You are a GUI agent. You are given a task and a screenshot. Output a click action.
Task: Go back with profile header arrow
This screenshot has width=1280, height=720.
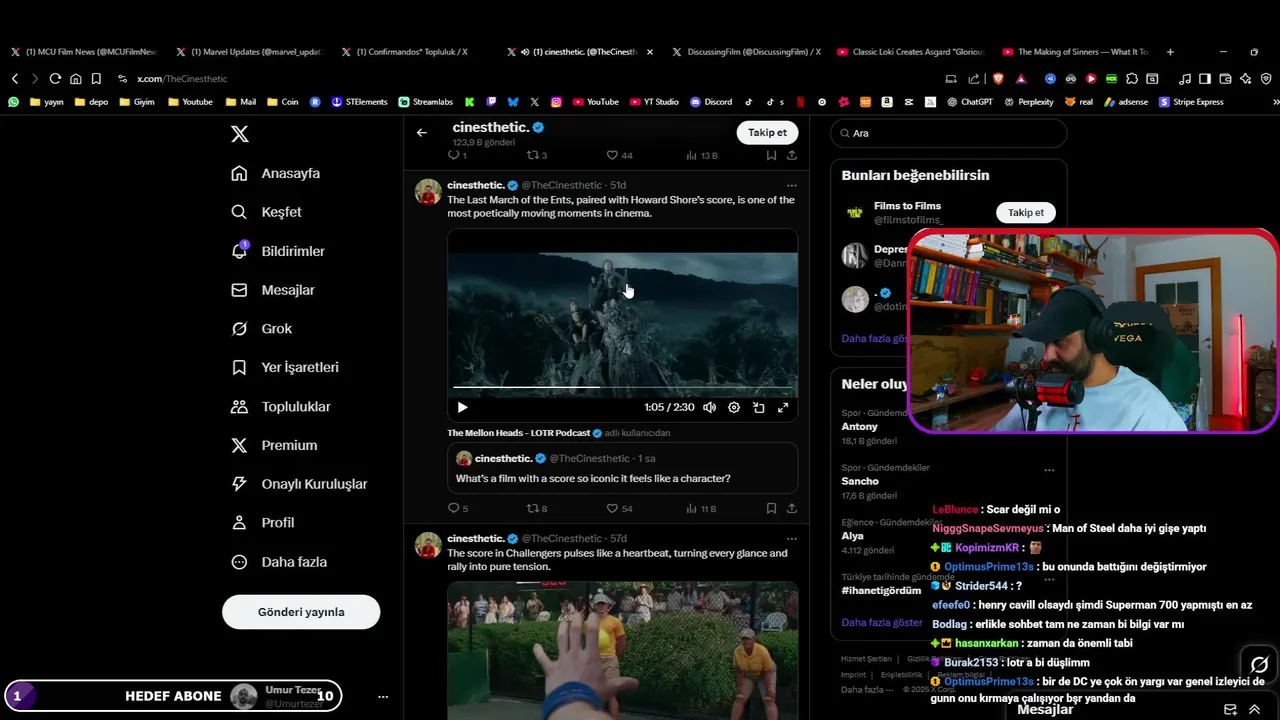pyautogui.click(x=422, y=132)
